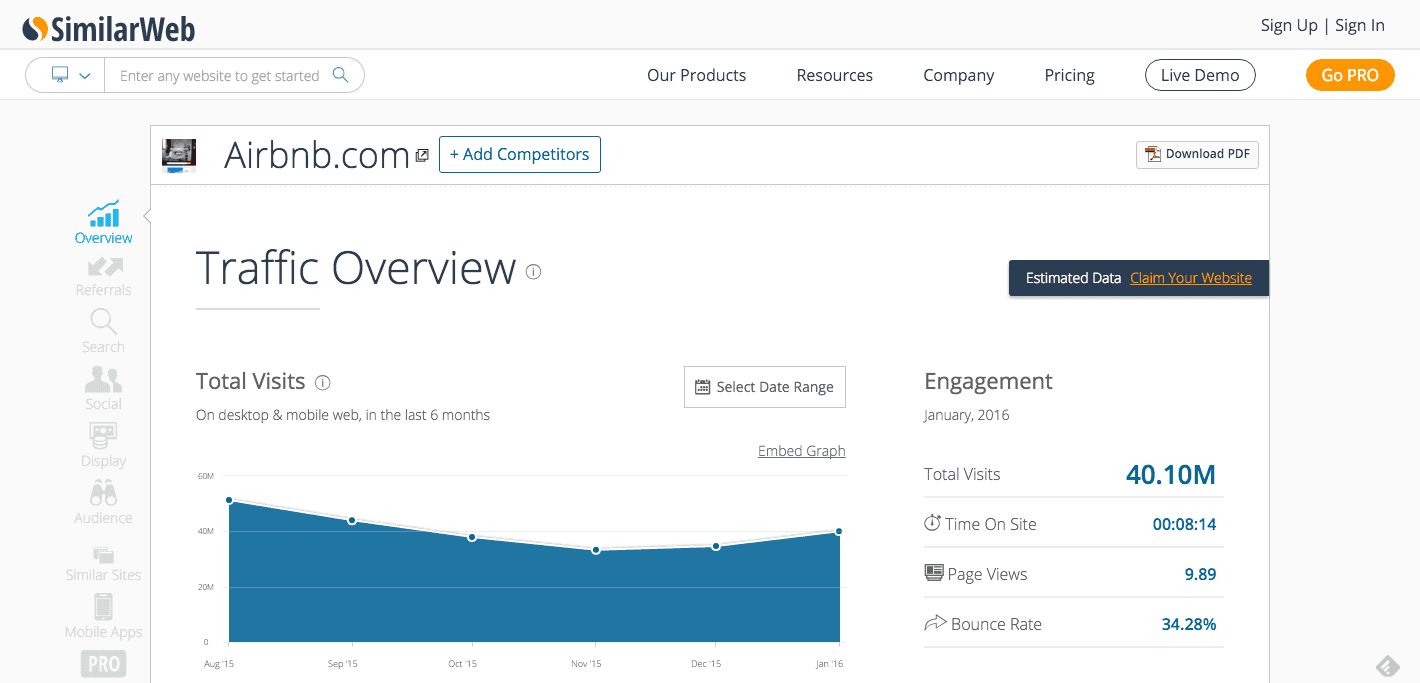Click the 34.28% bounce rate value
1420x683 pixels.
[1189, 624]
